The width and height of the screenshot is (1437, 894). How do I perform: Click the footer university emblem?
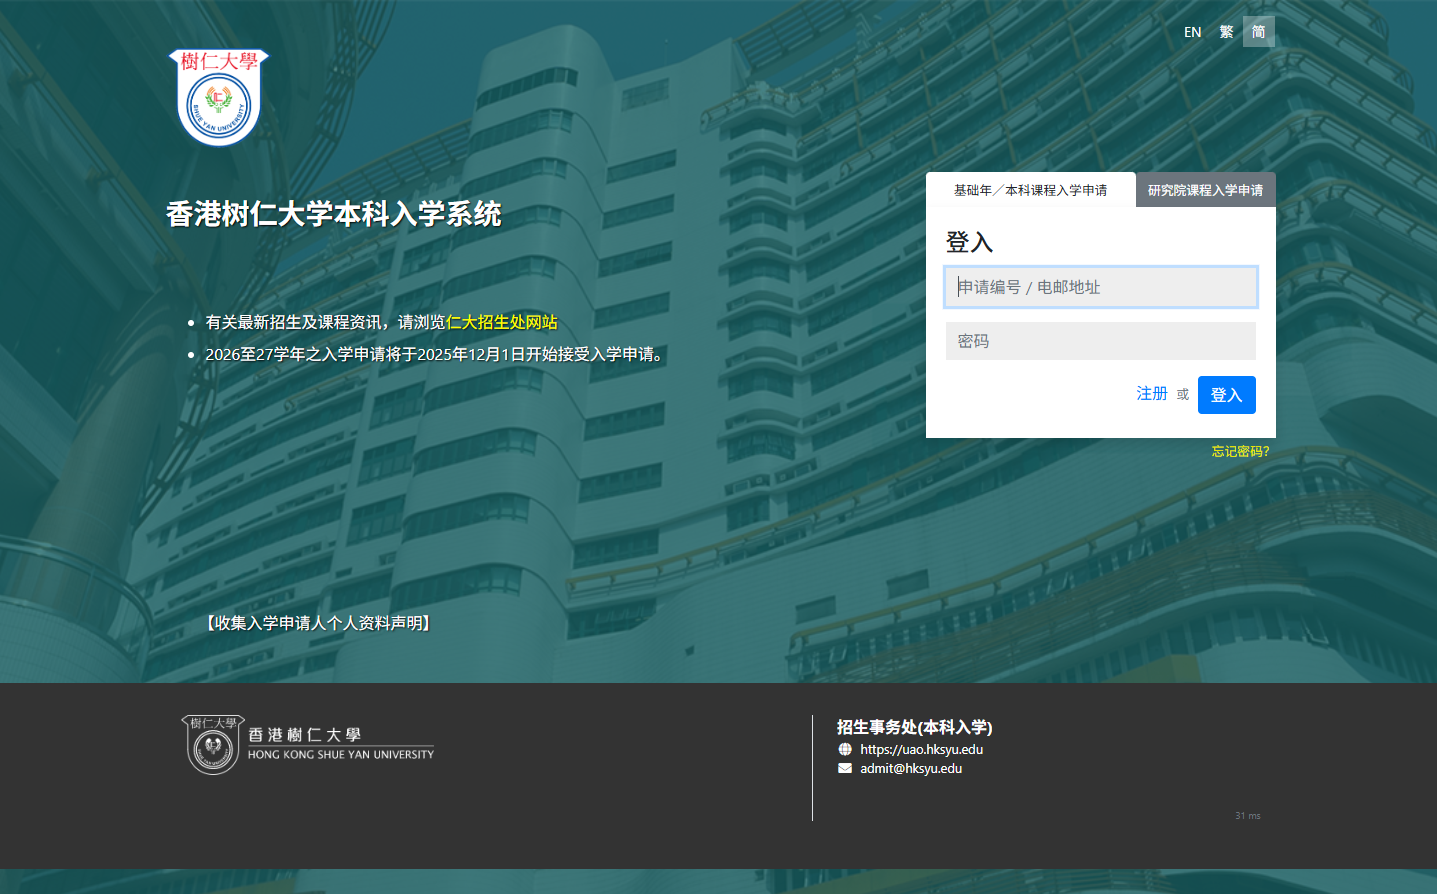point(213,744)
